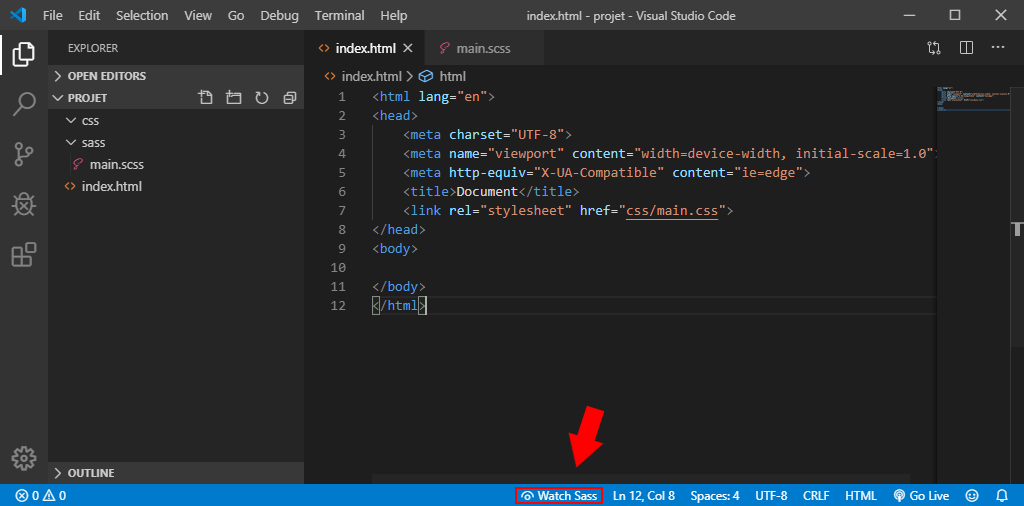Expand the OUTLINE section
Image resolution: width=1024 pixels, height=506 pixels.
(176, 473)
